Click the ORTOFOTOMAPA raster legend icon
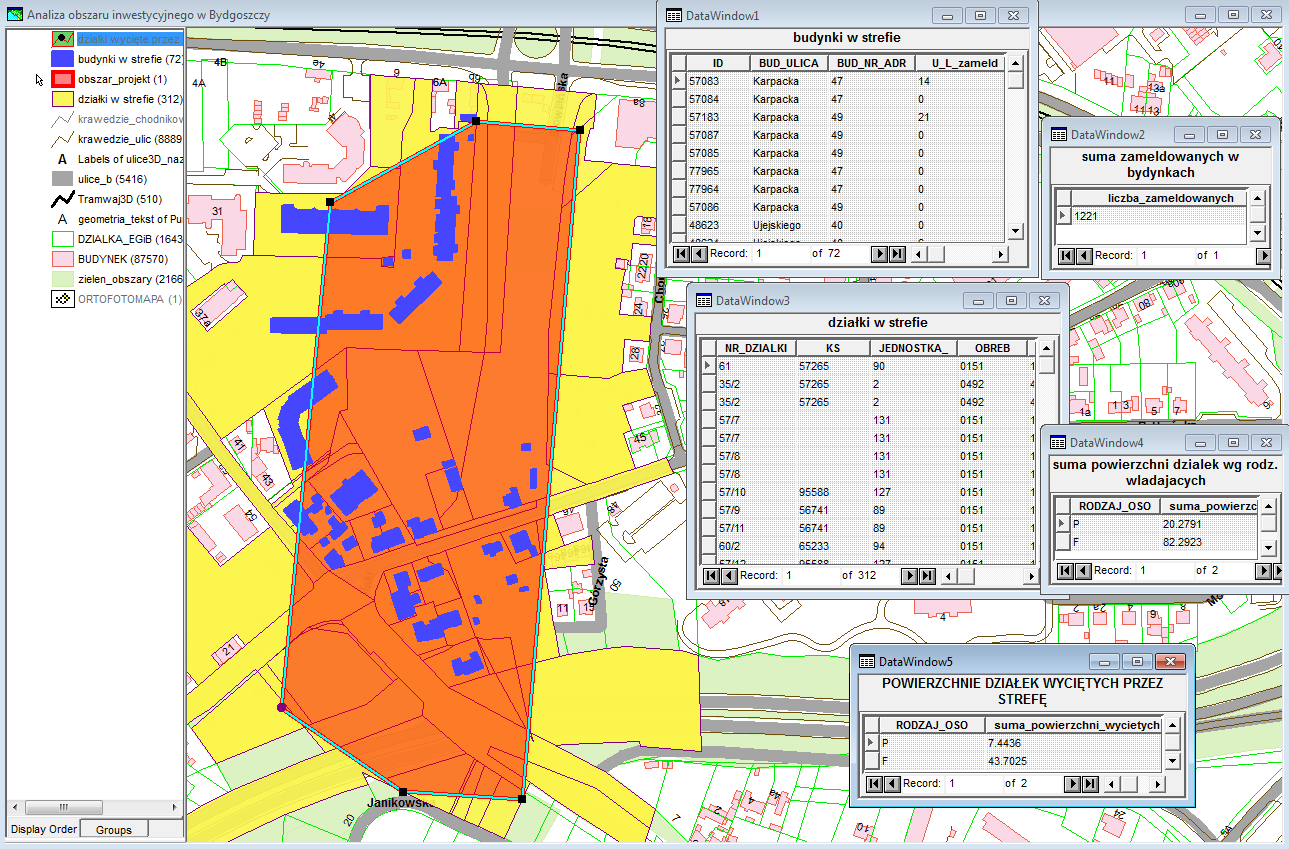The image size is (1289, 849). coord(62,299)
